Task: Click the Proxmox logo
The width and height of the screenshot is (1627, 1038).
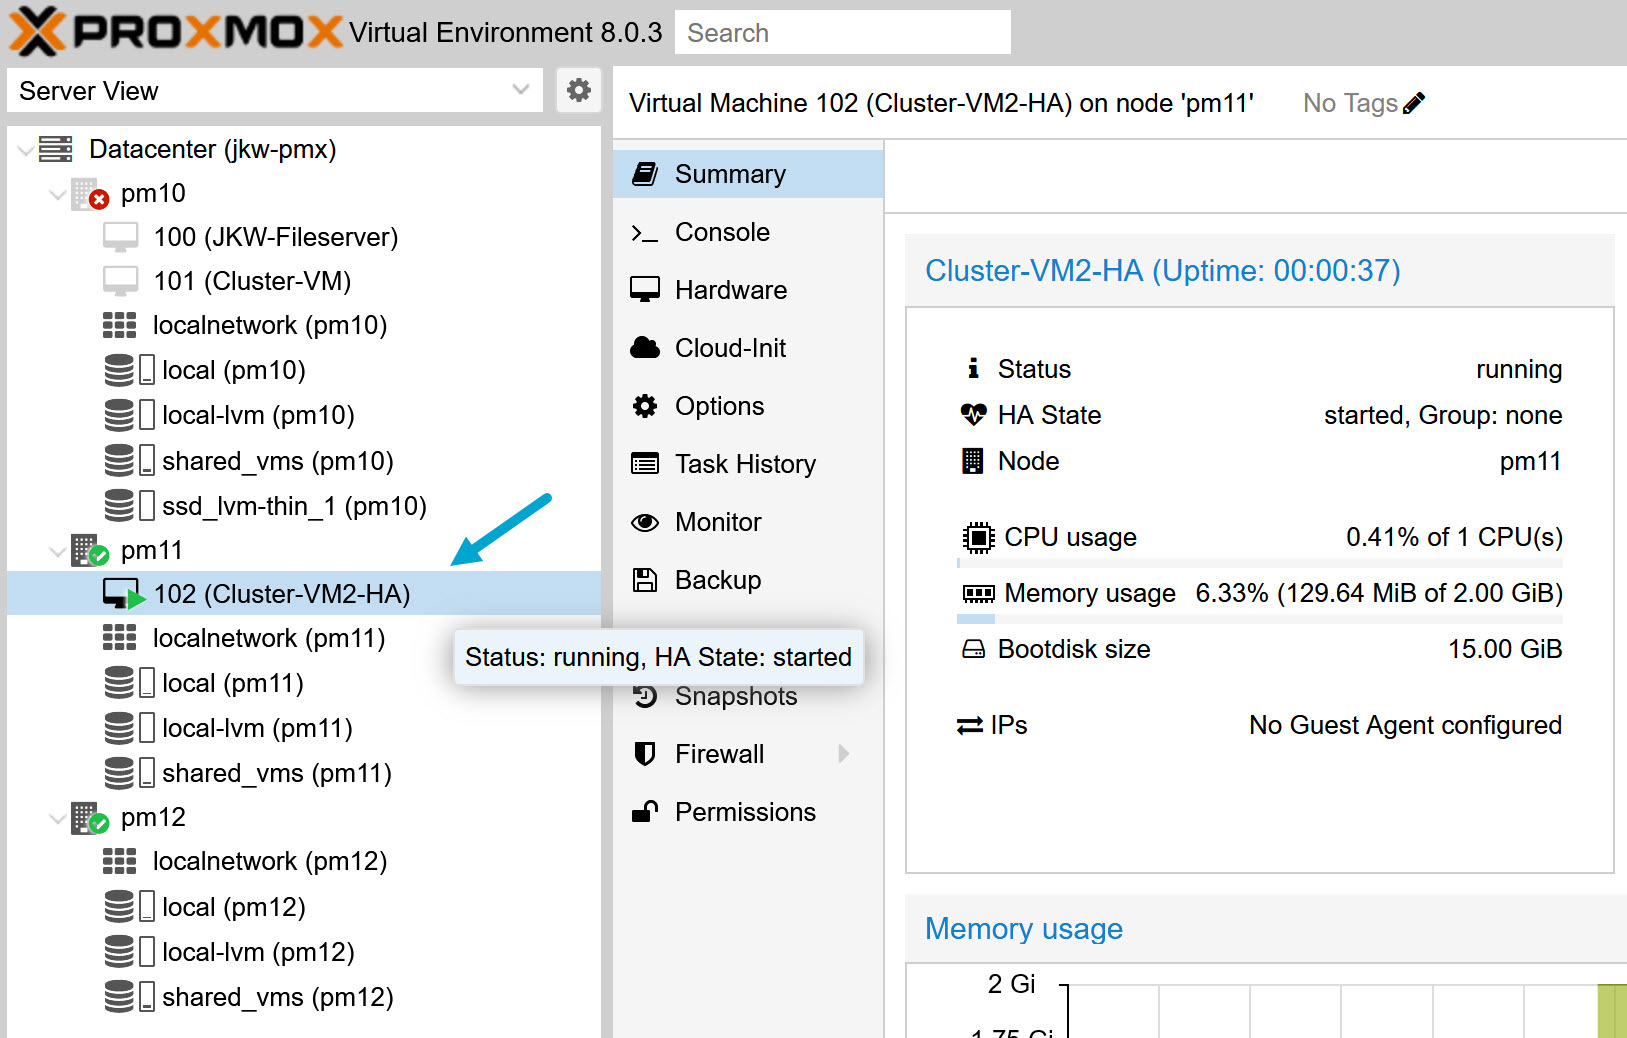Action: (175, 32)
